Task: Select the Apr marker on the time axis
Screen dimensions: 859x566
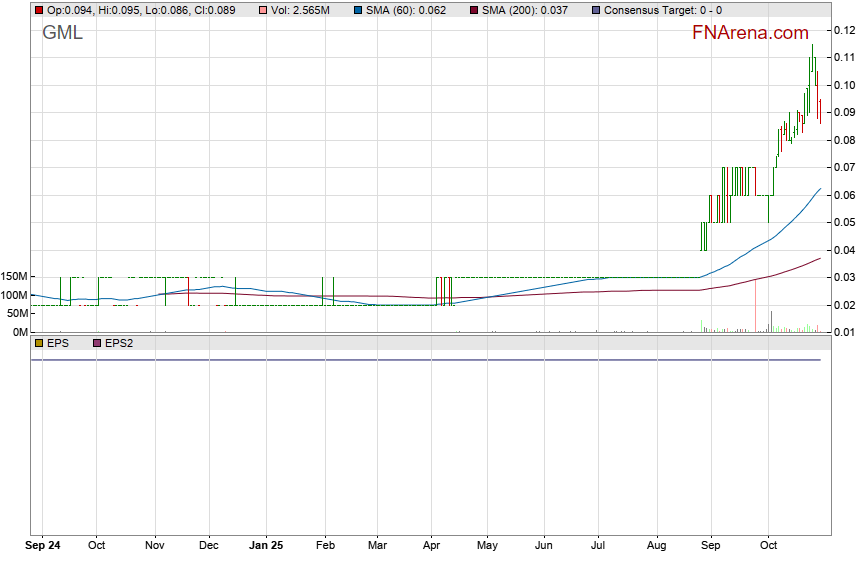Action: [431, 546]
